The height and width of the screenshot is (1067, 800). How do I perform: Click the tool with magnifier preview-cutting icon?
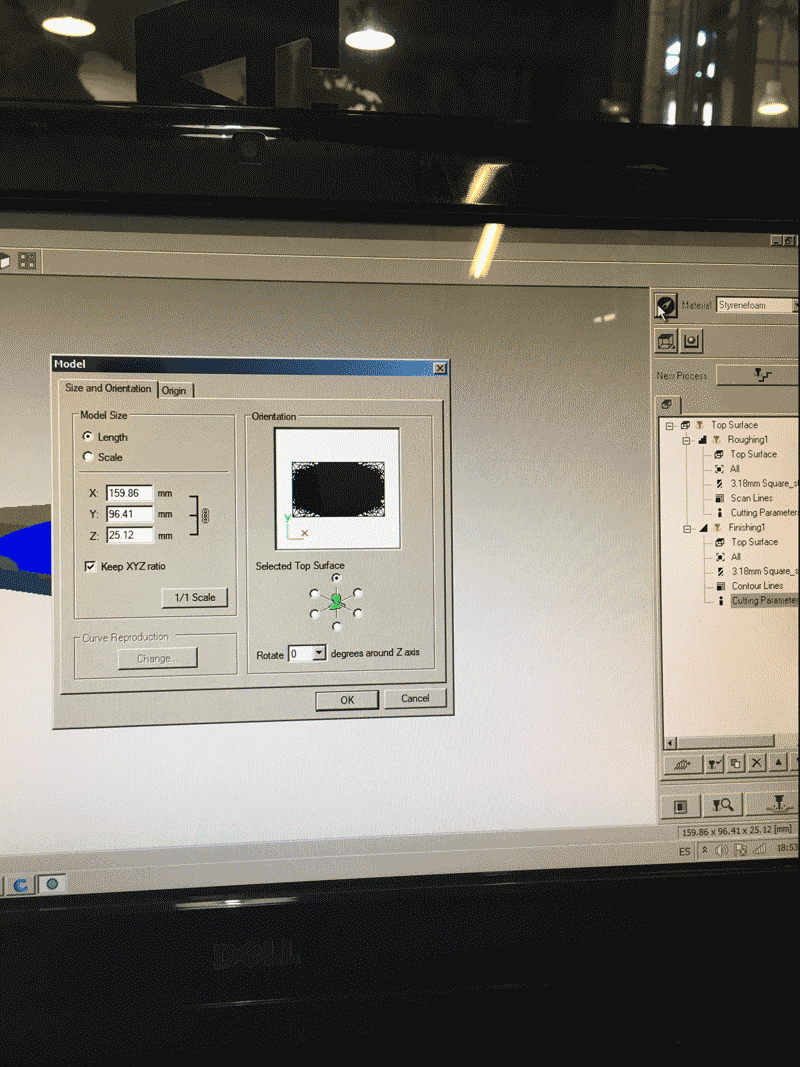722,805
